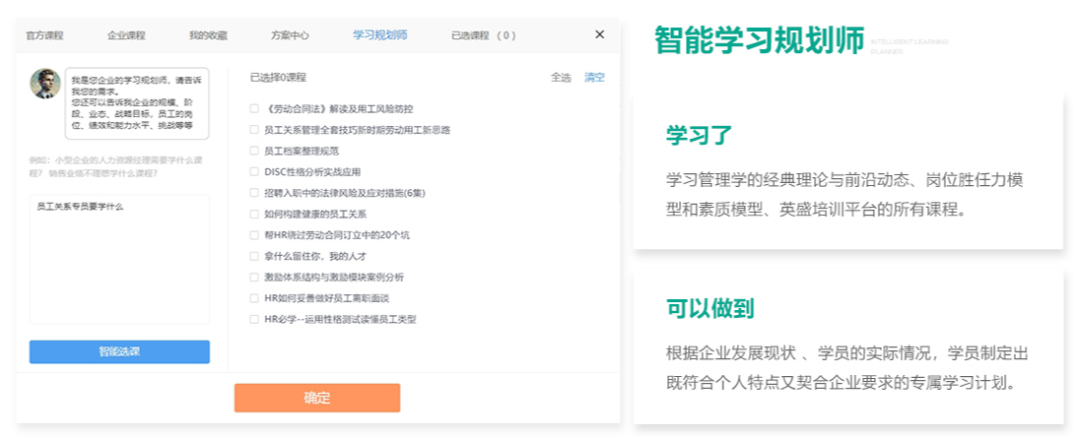Image resolution: width=1080 pixels, height=439 pixels.
Task: Click the 全选 select-all link
Action: click(561, 77)
